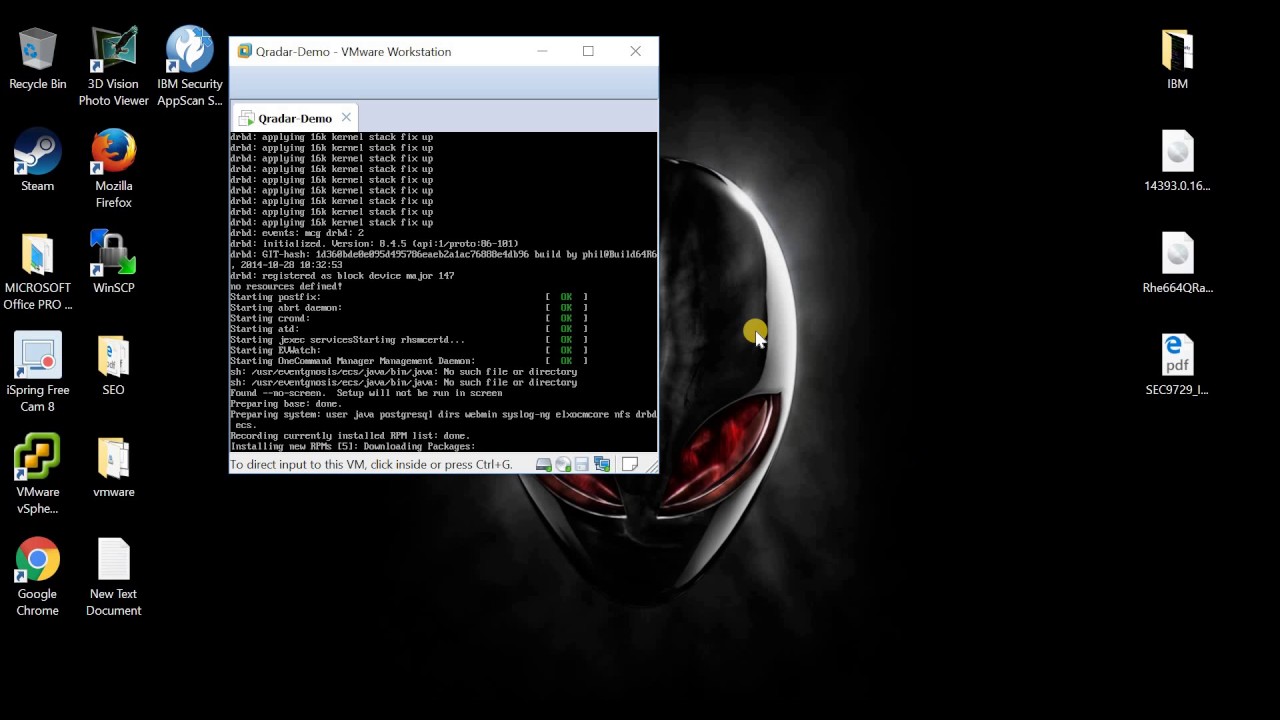Select the IBM Security AppScan shortcut
The height and width of the screenshot is (720, 1280).
[189, 66]
